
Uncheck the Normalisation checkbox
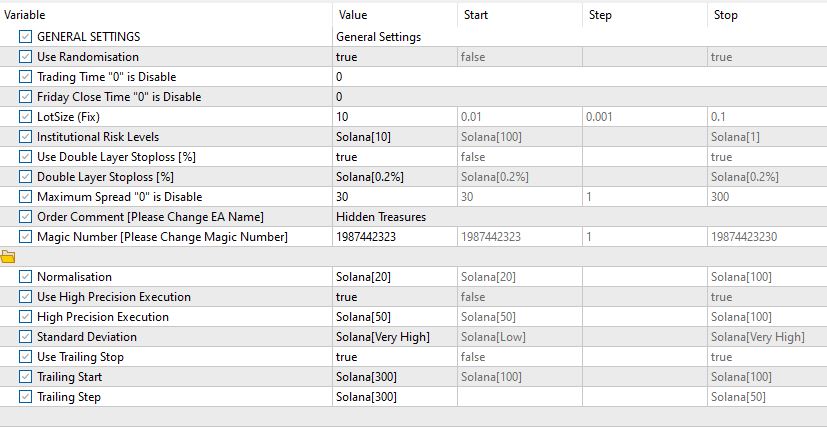pyautogui.click(x=25, y=277)
